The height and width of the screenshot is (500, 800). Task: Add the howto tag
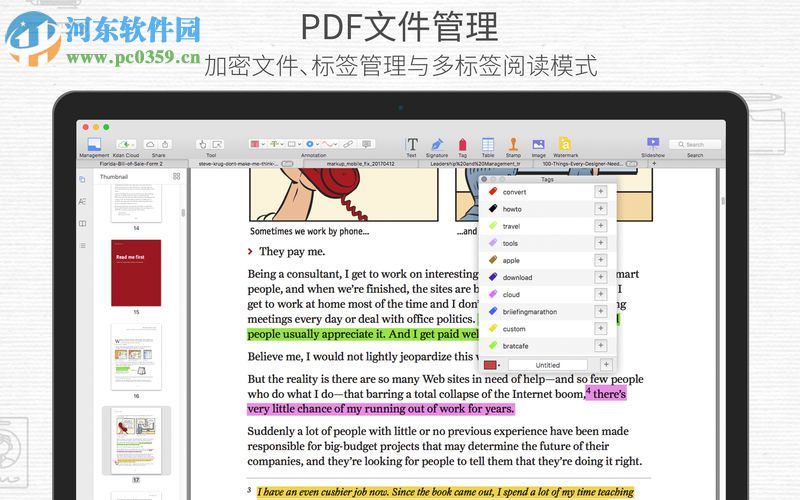601,209
